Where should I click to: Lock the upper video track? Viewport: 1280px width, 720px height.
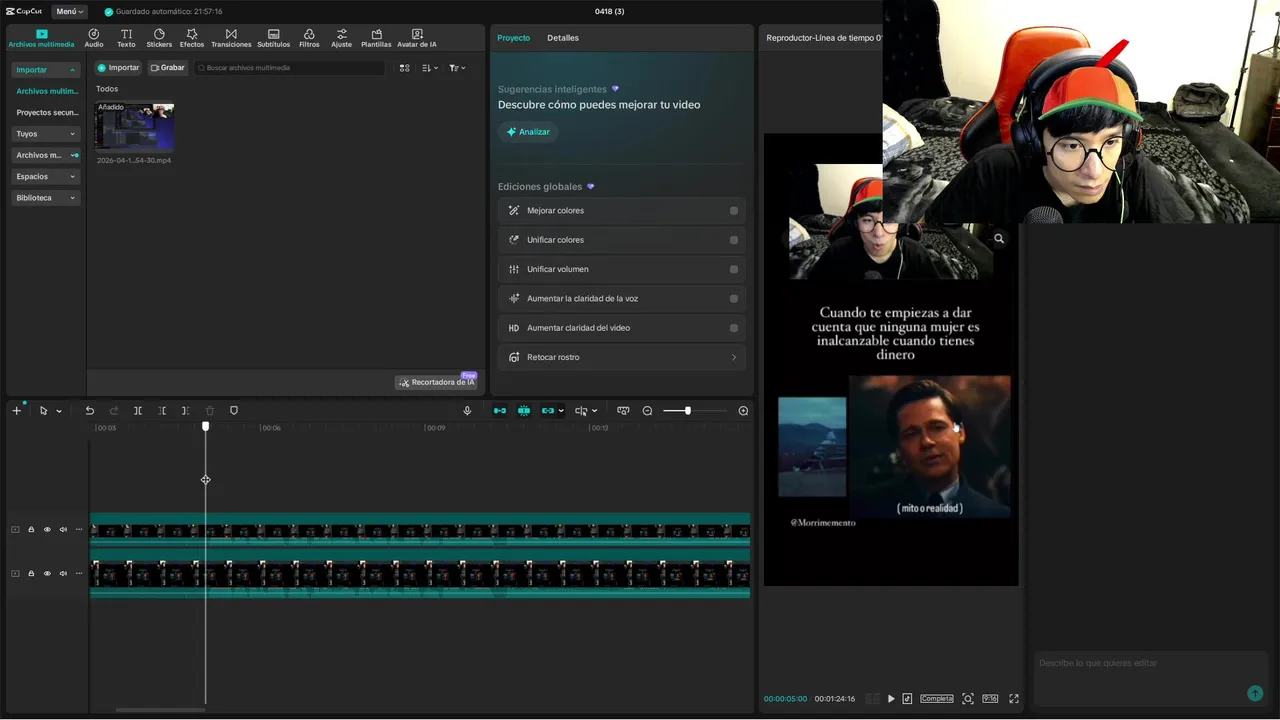(31, 530)
